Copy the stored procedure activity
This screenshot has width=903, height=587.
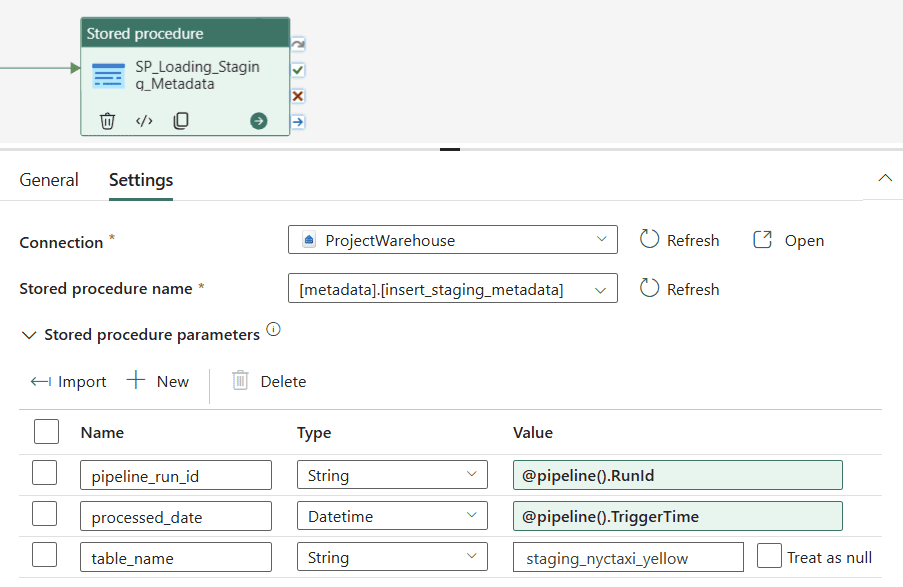[x=181, y=120]
